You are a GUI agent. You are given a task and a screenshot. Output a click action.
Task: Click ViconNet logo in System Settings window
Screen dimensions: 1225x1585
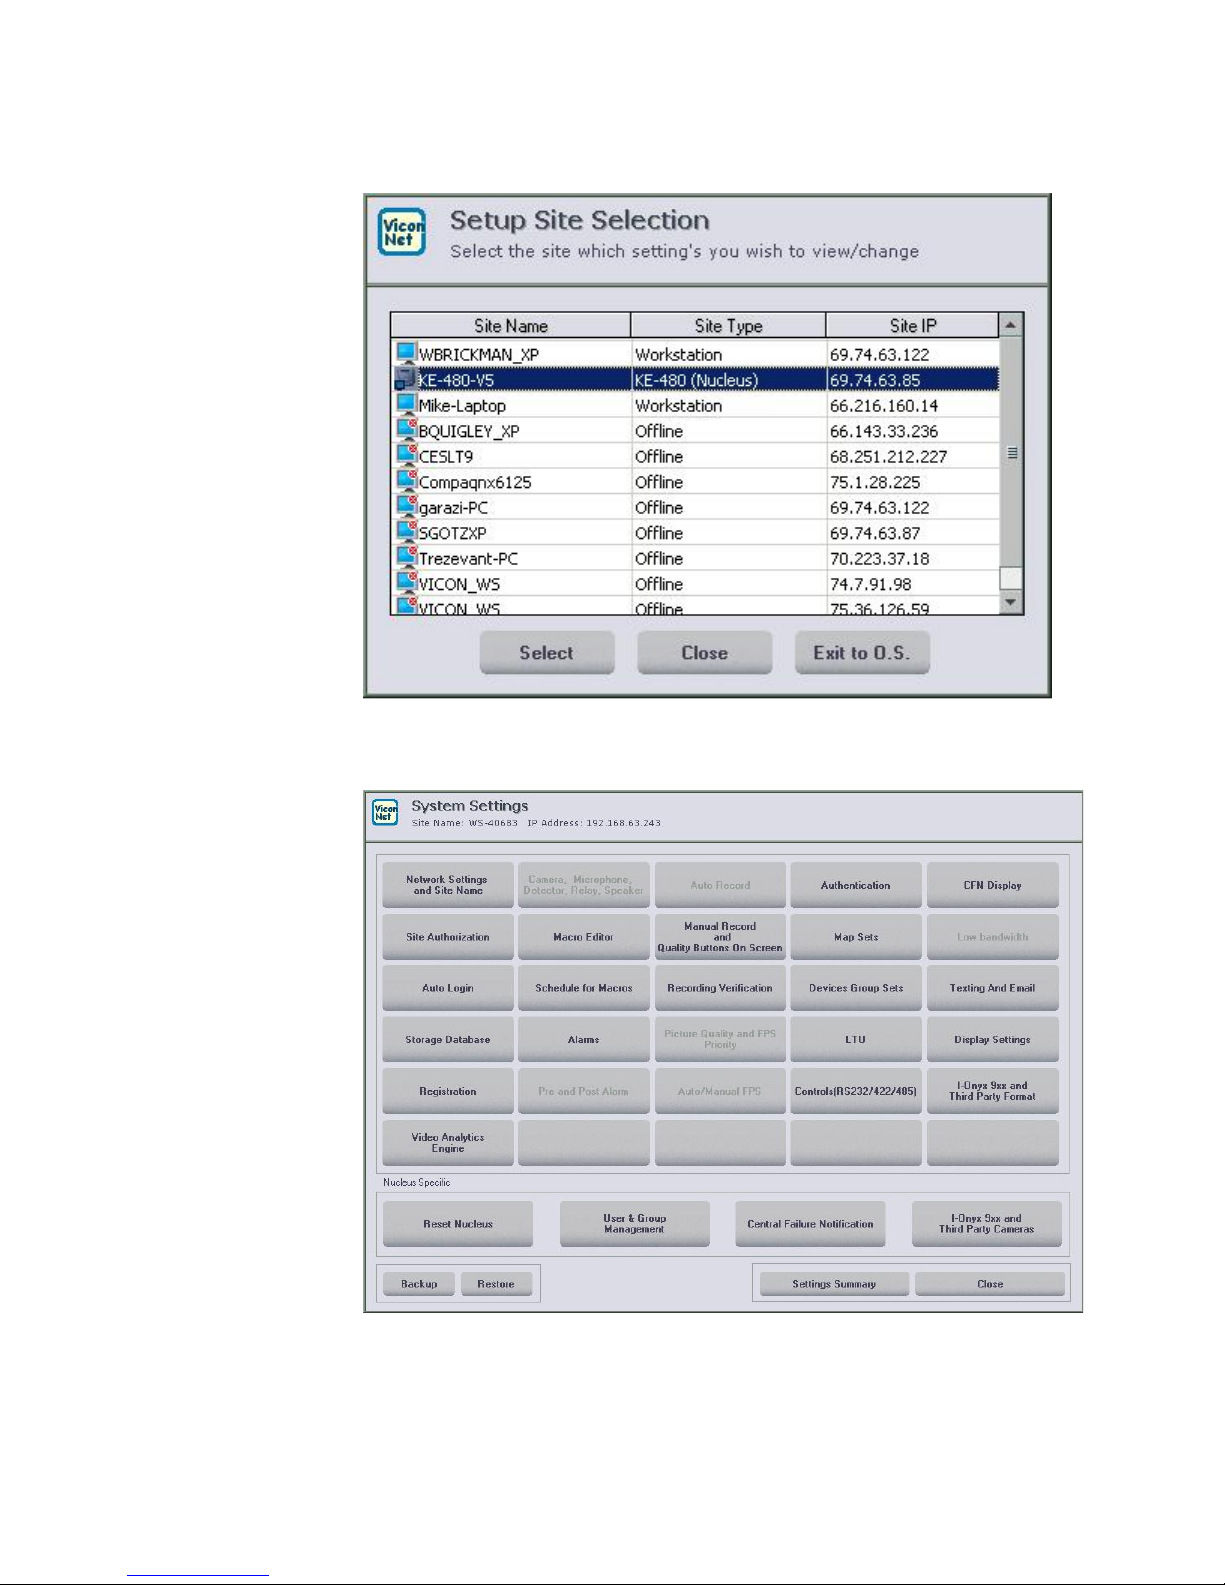pos(385,812)
